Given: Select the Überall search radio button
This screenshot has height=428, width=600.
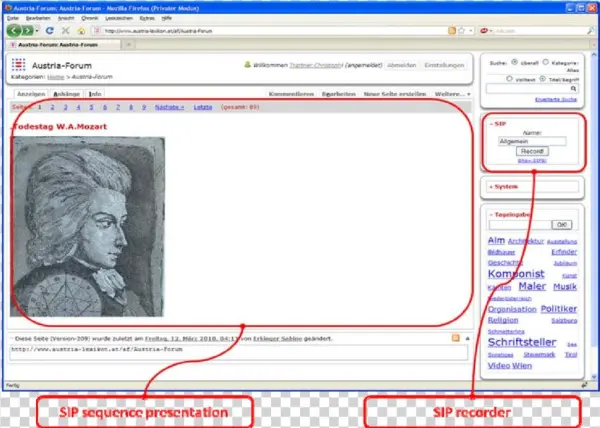Looking at the screenshot, I should (514, 62).
